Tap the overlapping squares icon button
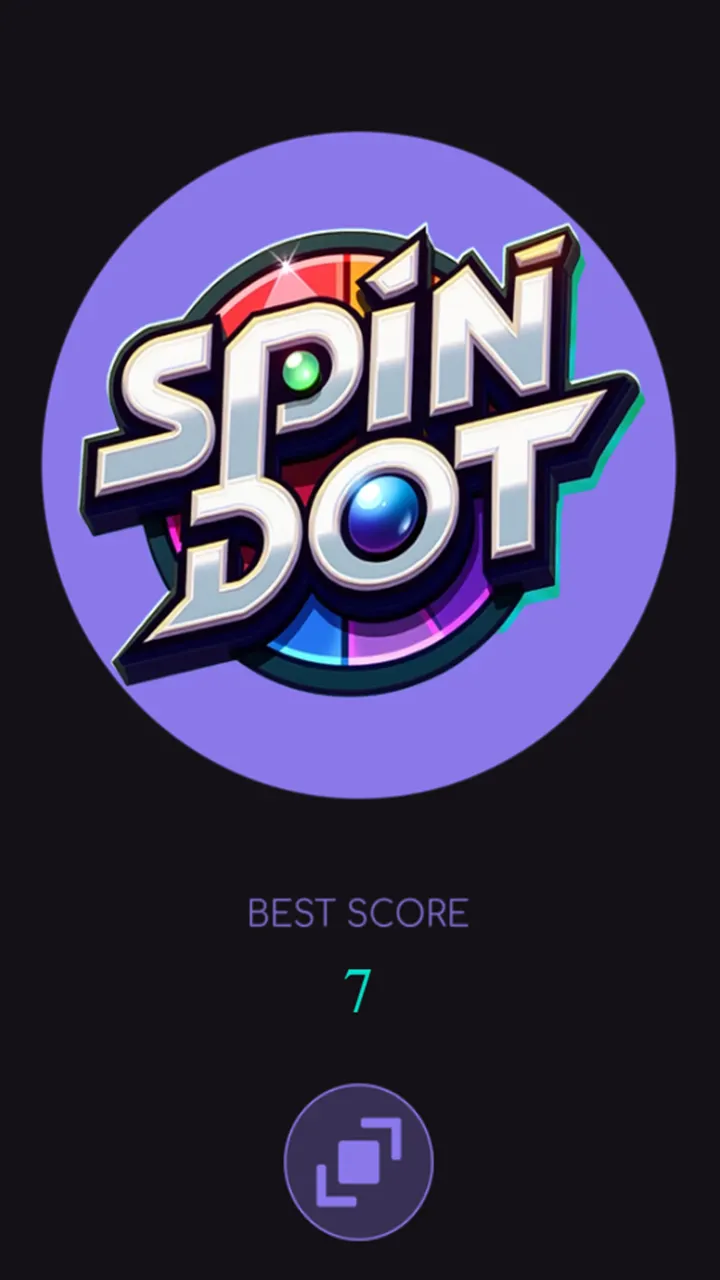Screen dimensions: 720x1280 click(358, 1163)
